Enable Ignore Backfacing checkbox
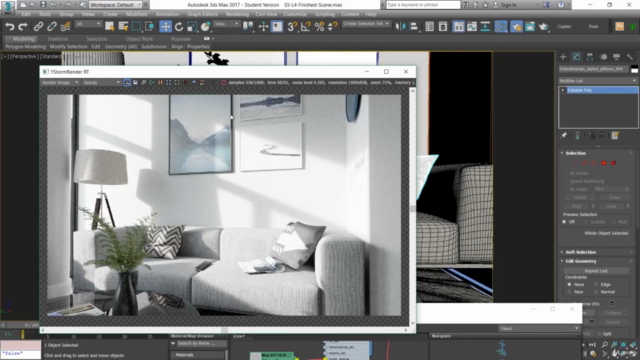Viewport: 640px width, 360px height. click(x=567, y=181)
